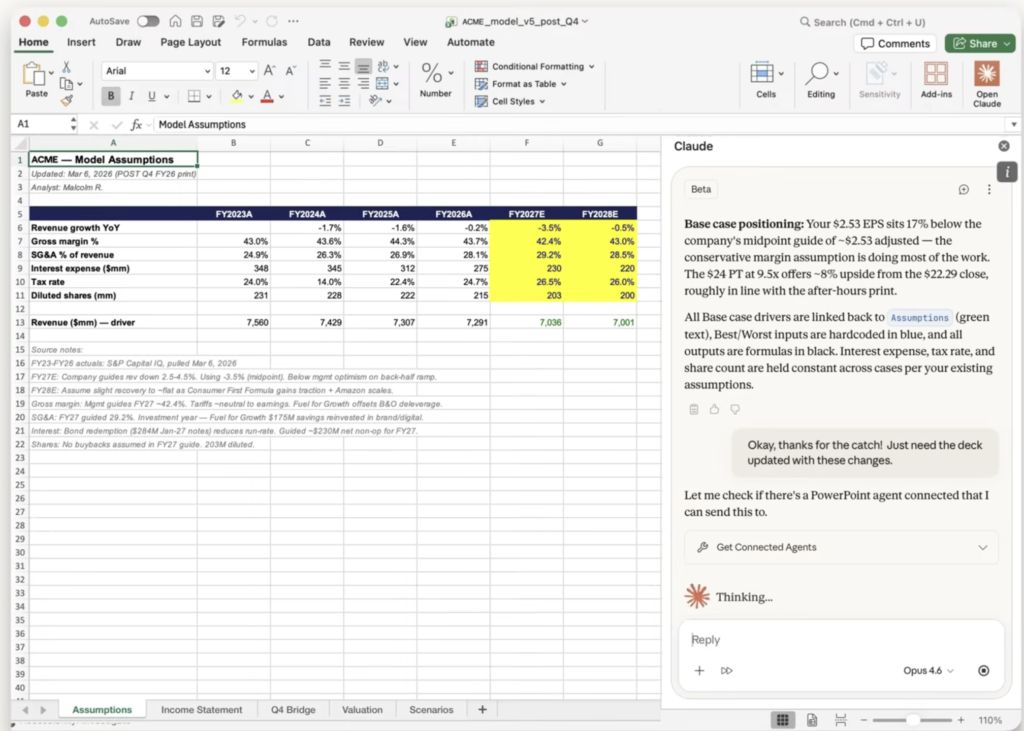Decrease font size with smaller A icon
The height and width of the screenshot is (731, 1024).
tap(291, 71)
